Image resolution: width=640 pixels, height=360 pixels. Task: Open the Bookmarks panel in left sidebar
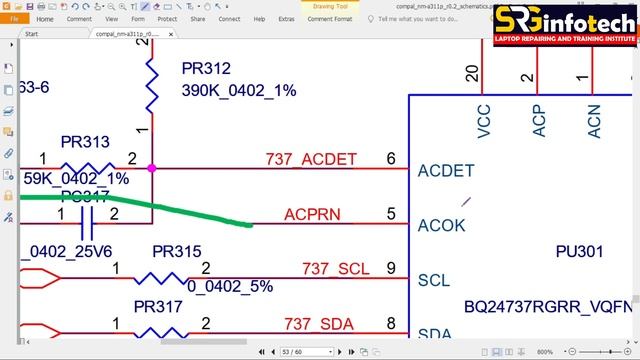pyautogui.click(x=8, y=68)
